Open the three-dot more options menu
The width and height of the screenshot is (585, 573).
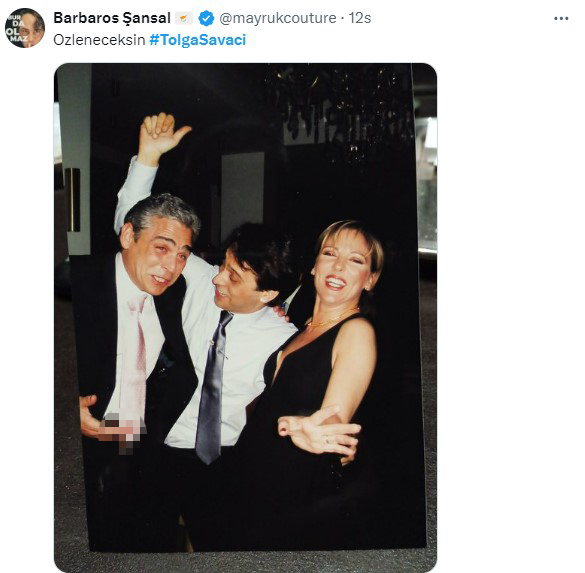click(x=561, y=18)
